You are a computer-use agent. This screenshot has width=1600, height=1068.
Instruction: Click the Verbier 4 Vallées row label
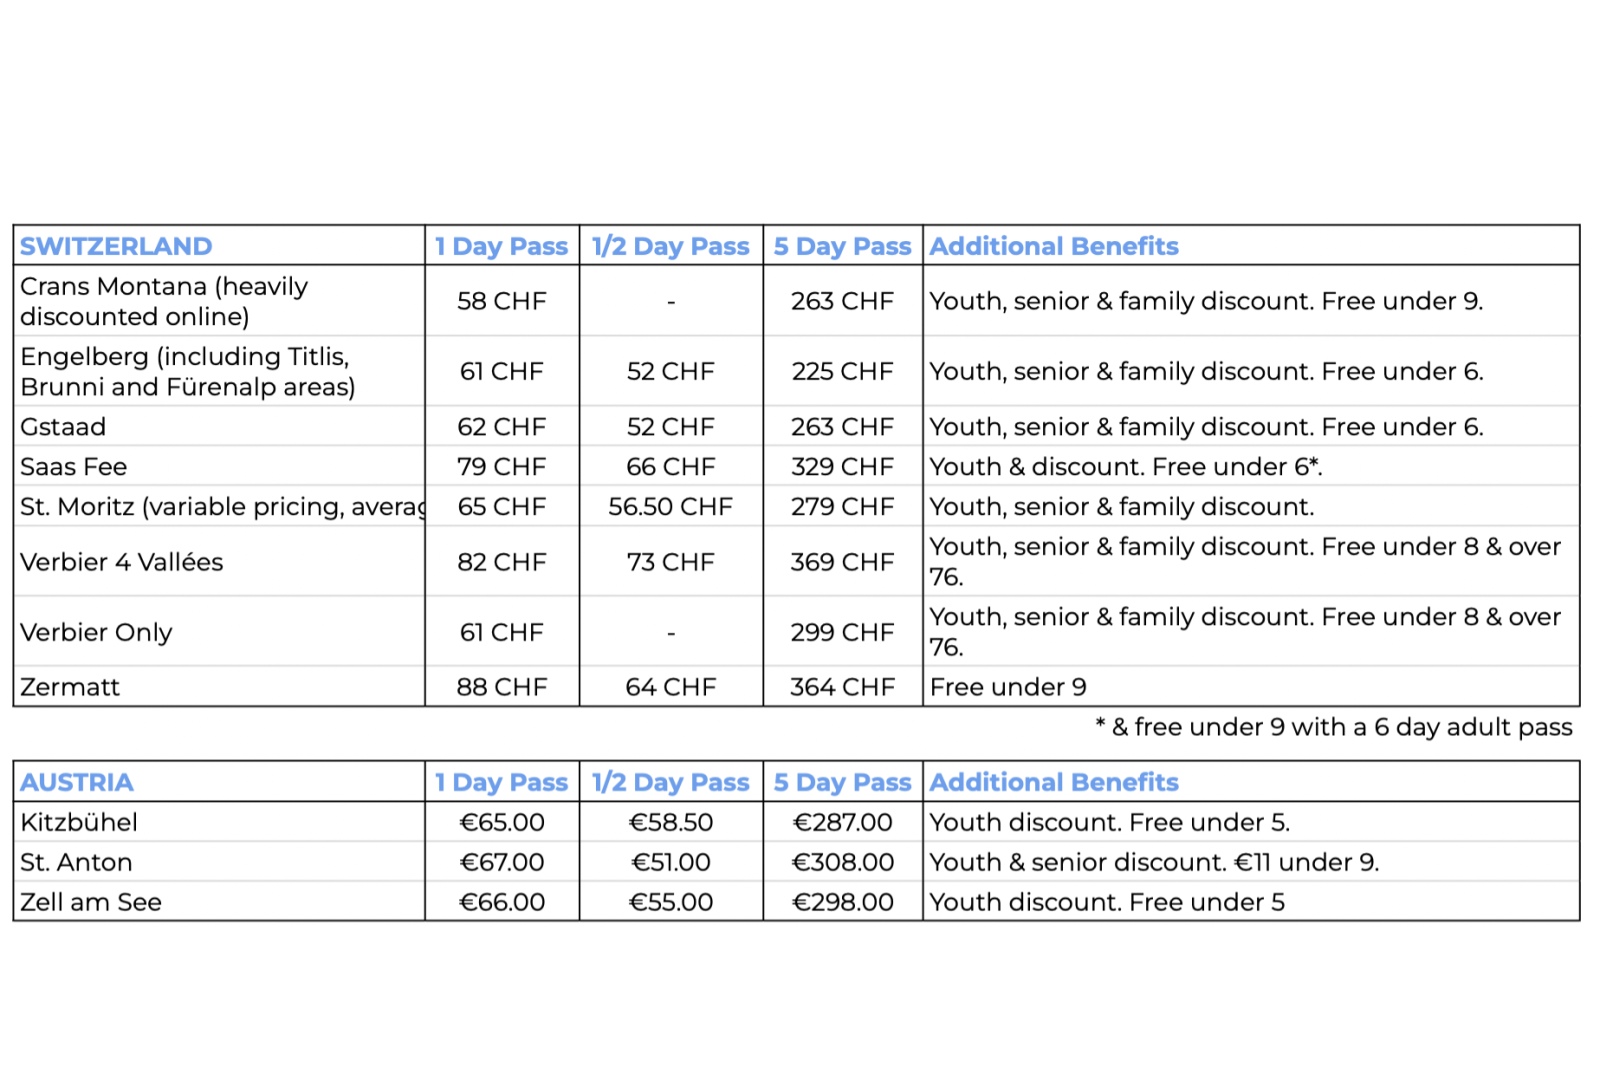coord(122,562)
